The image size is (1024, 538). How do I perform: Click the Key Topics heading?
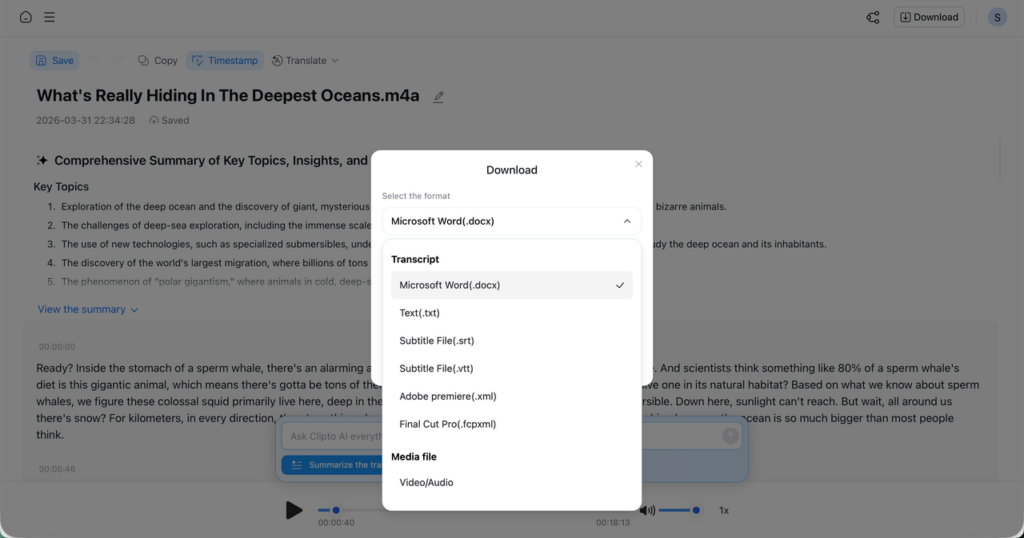click(x=61, y=187)
